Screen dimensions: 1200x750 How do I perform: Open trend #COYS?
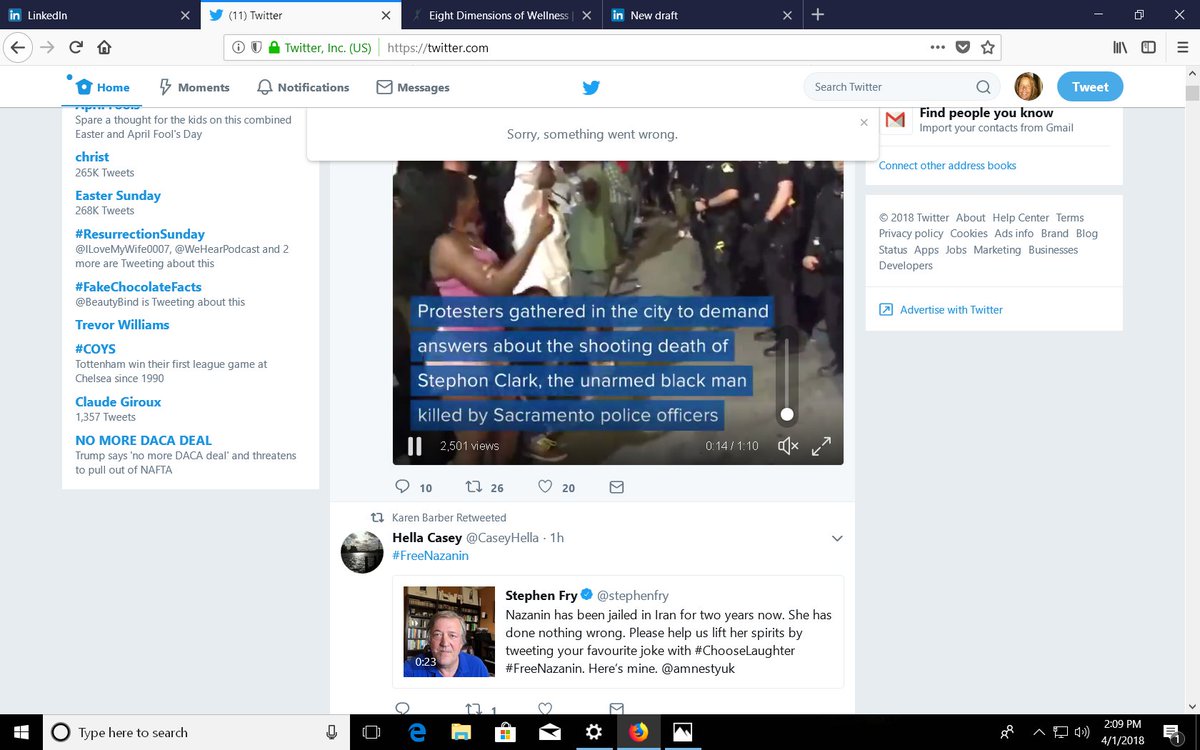point(96,349)
